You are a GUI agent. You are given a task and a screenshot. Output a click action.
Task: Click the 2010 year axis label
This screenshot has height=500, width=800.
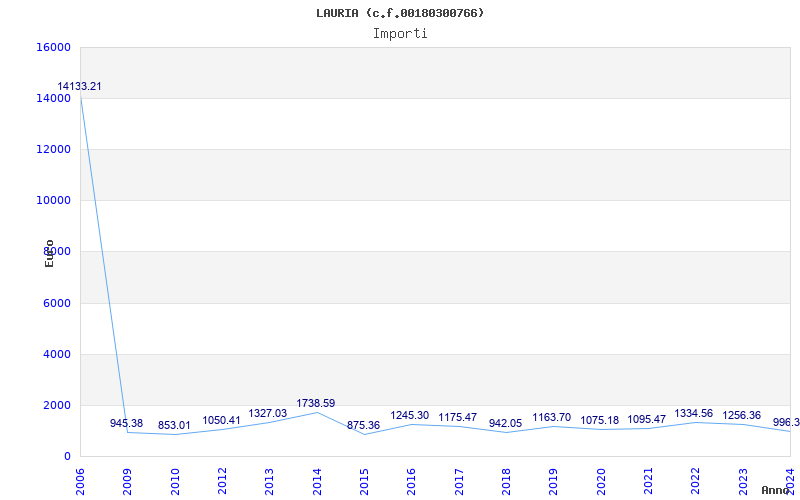pyautogui.click(x=175, y=481)
